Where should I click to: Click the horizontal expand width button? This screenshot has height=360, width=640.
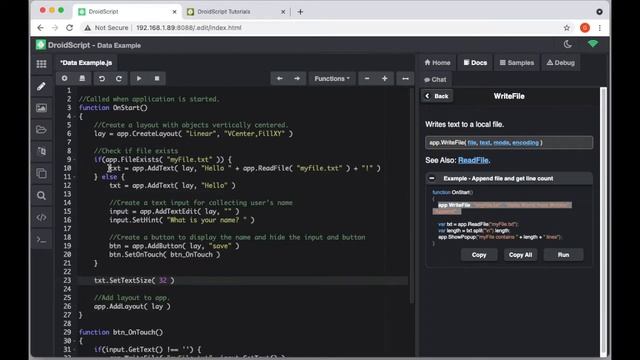coord(405,78)
